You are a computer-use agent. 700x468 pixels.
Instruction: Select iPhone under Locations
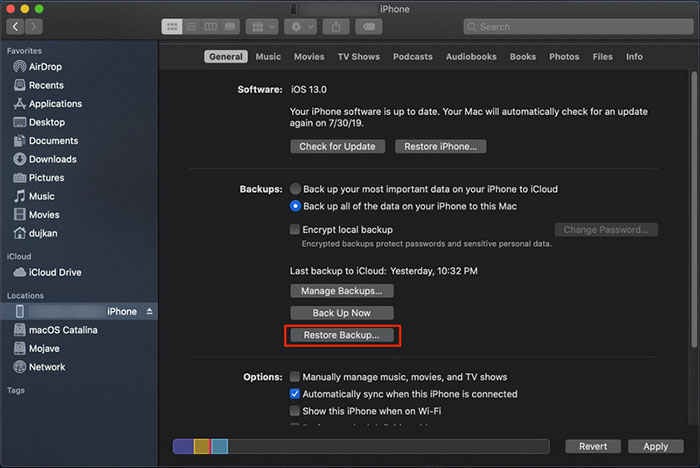(79, 311)
